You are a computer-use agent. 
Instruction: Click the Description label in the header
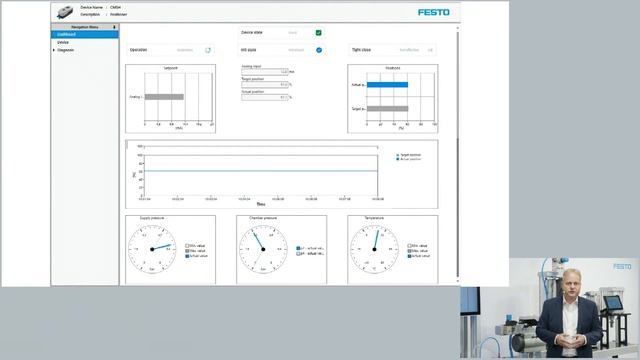90,14
